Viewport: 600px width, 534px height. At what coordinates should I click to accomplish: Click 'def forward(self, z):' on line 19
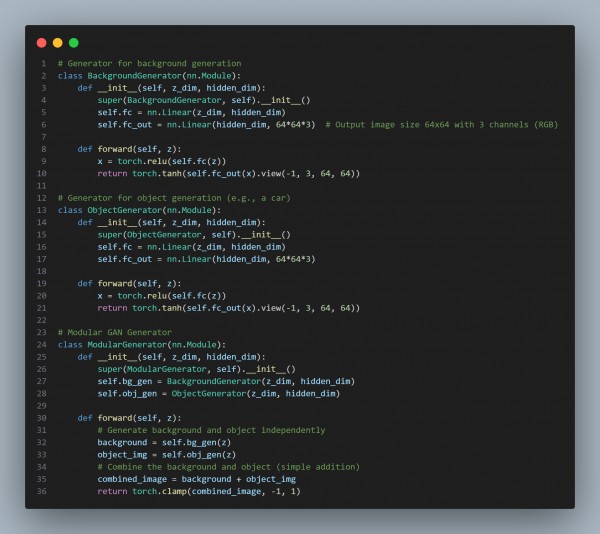click(x=129, y=284)
